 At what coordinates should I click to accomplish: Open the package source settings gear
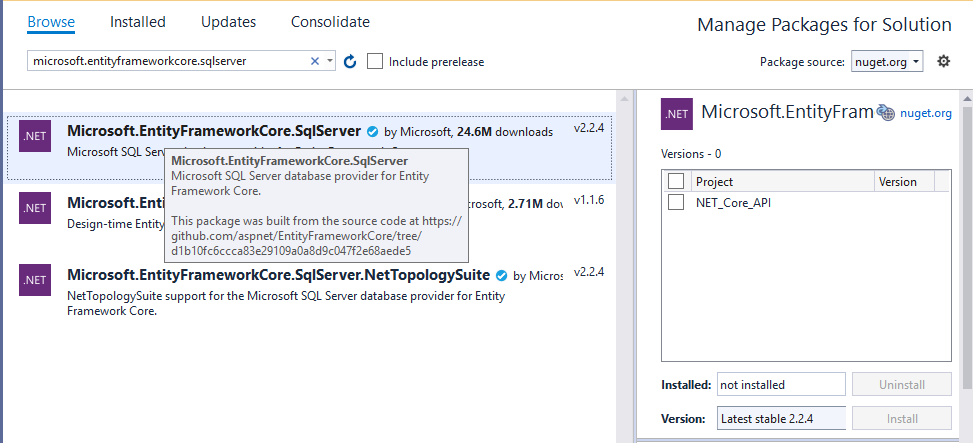[943, 62]
